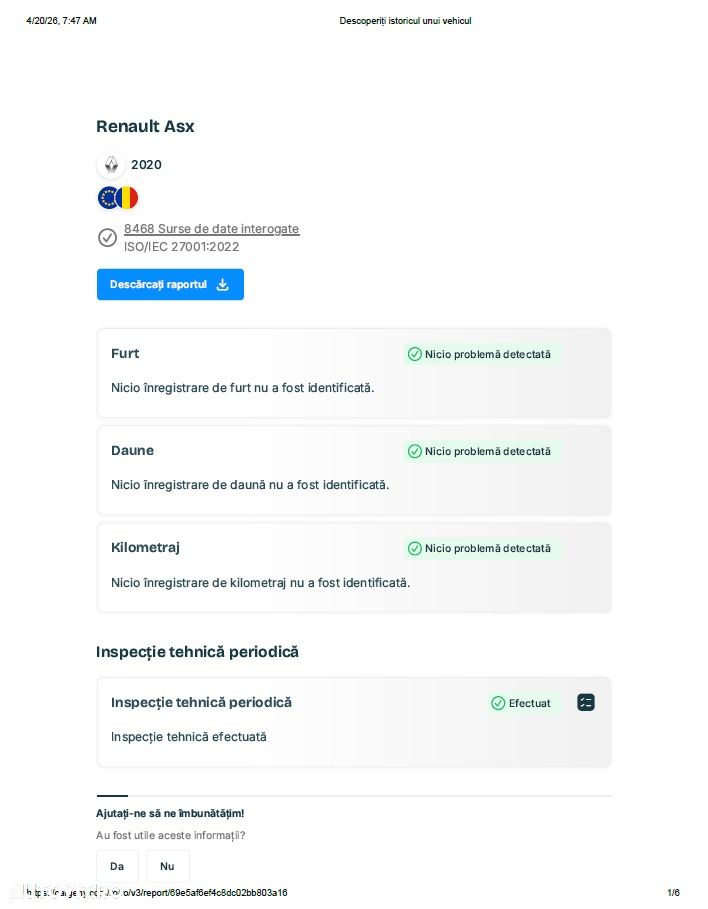Click the checkmark icon beside data sources
The image size is (708, 909).
pyautogui.click(x=107, y=238)
